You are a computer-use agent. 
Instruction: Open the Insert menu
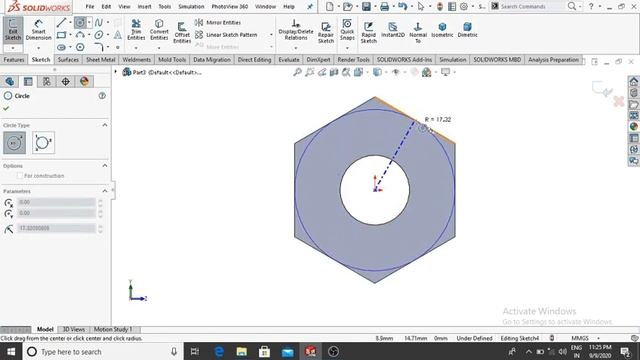pos(144,7)
